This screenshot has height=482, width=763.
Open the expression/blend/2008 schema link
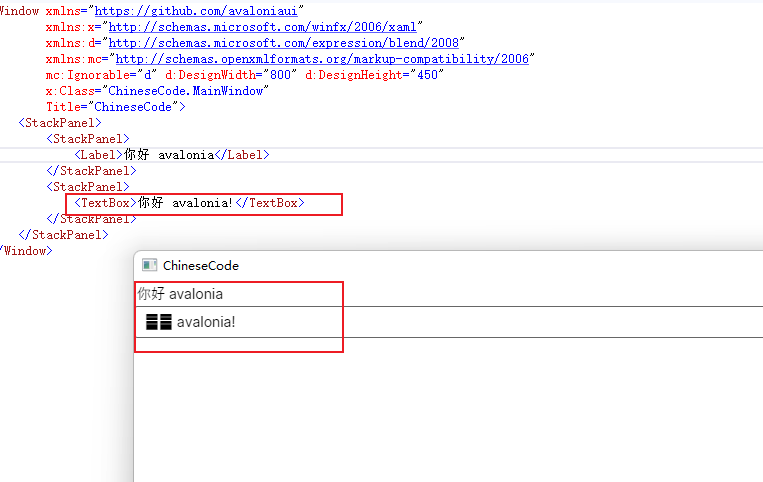(284, 43)
